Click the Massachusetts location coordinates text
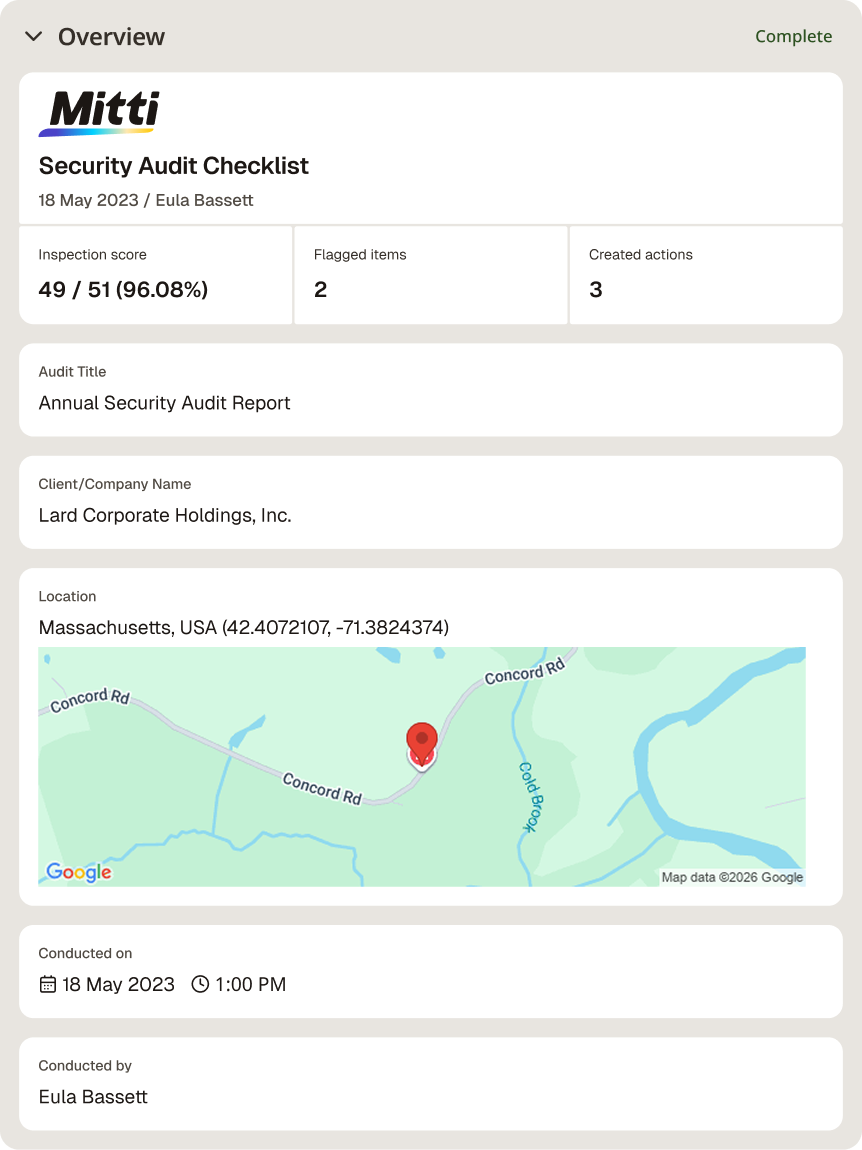The width and height of the screenshot is (862, 1150). pos(244,628)
